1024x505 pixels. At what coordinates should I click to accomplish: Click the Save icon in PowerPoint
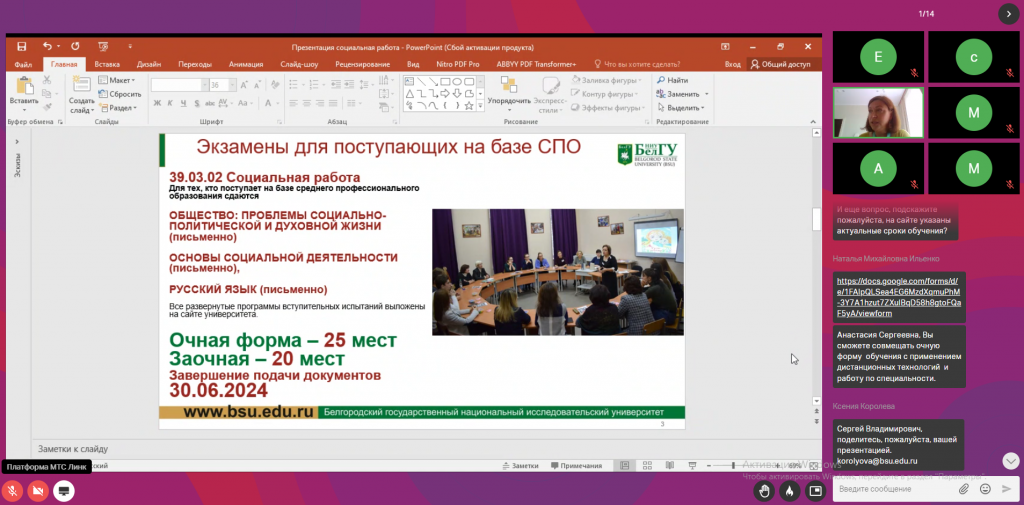(x=22, y=46)
